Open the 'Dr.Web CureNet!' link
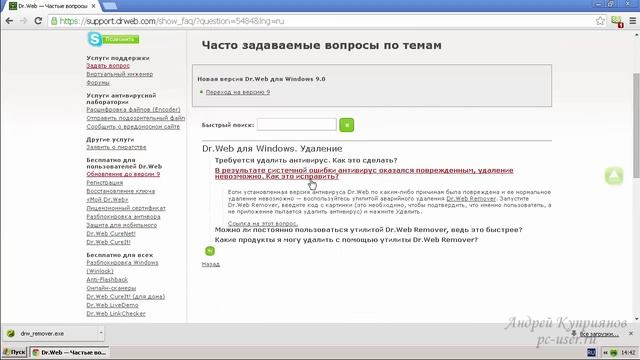640x360 pixels. (111, 234)
